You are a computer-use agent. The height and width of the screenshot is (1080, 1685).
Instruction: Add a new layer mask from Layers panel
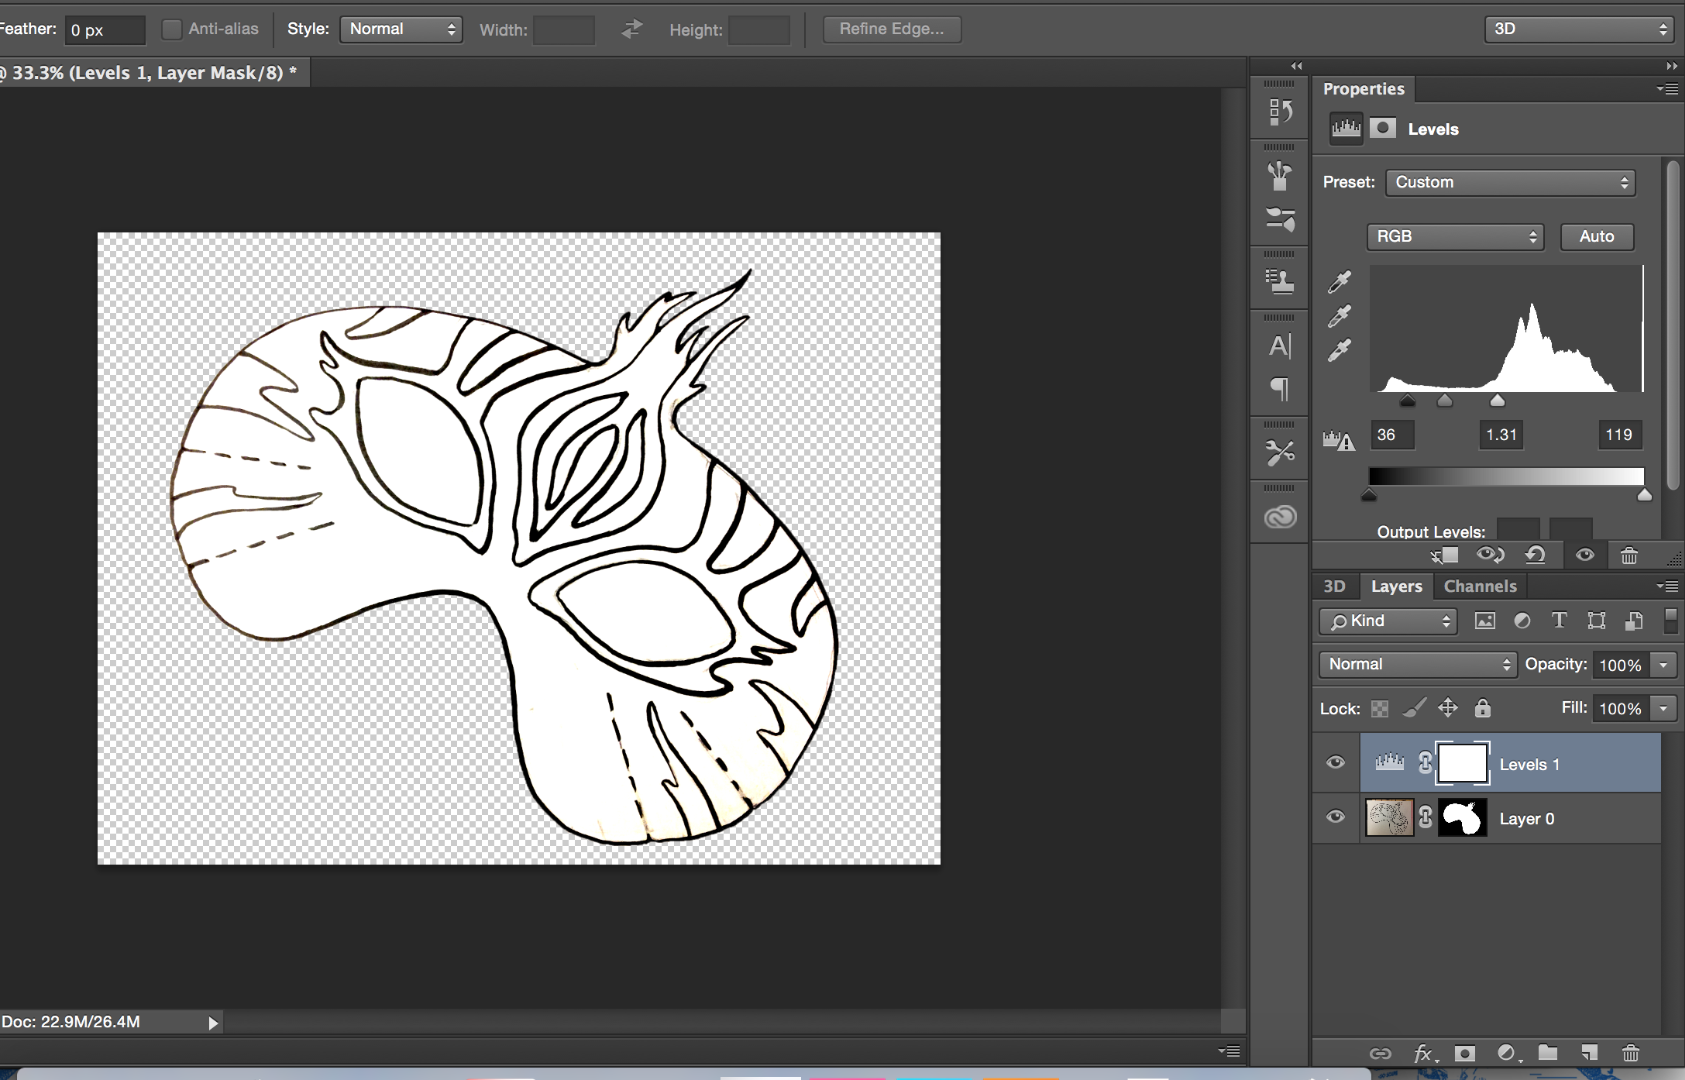point(1464,1053)
